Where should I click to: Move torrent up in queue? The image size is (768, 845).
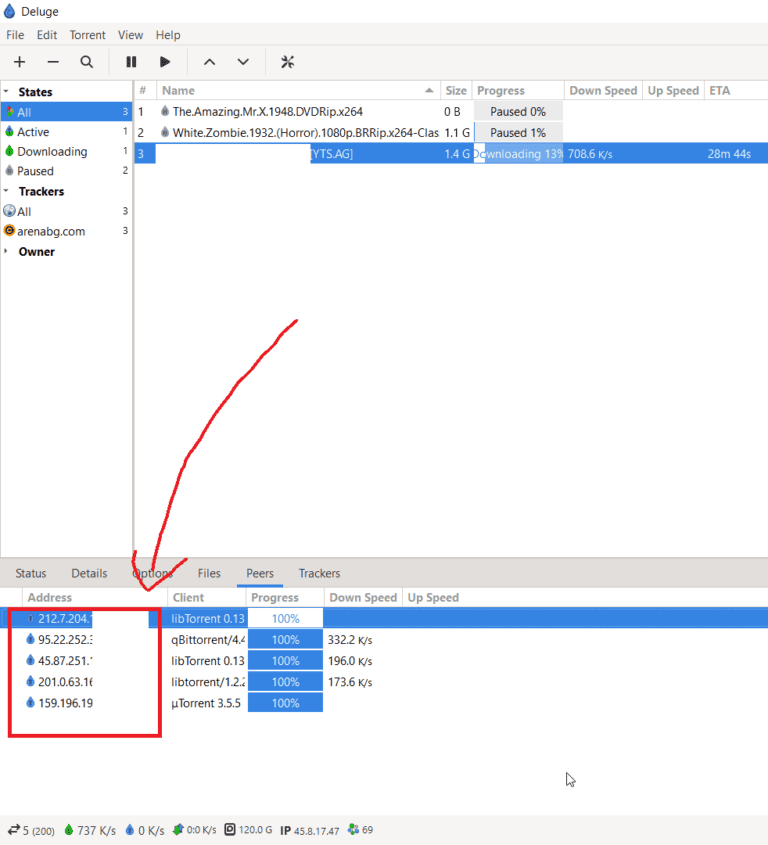(209, 62)
